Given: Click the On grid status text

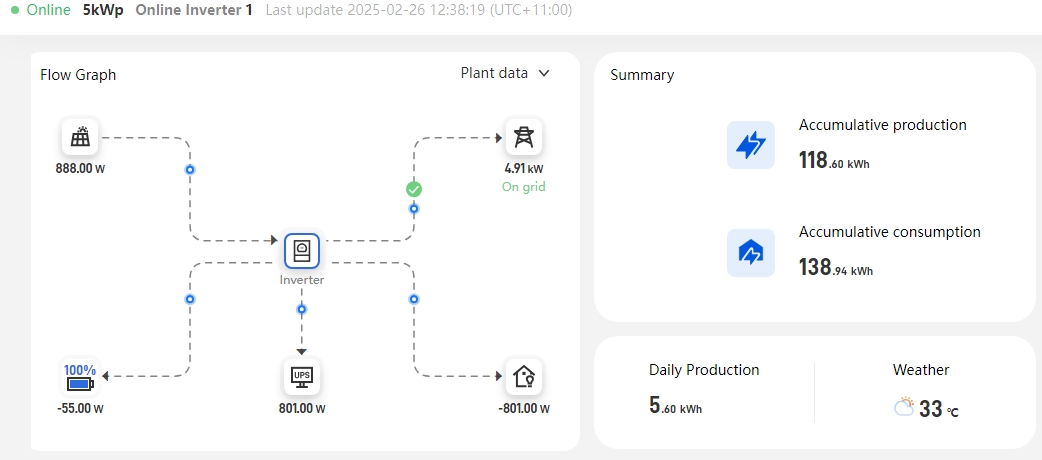Looking at the screenshot, I should coord(524,187).
